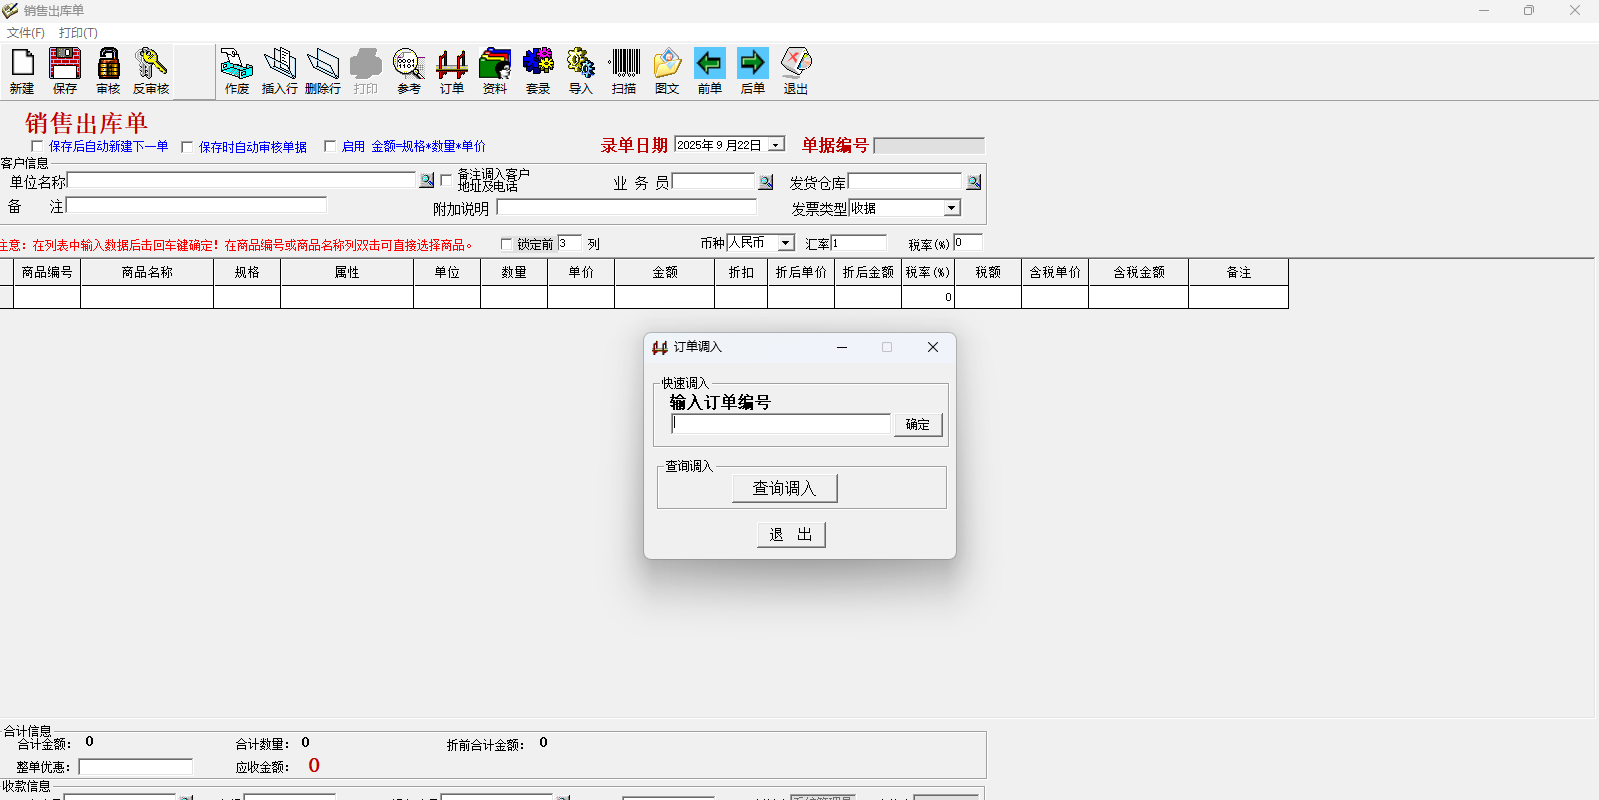Click the 确定 button in order dialog
1599x800 pixels.
pos(917,425)
